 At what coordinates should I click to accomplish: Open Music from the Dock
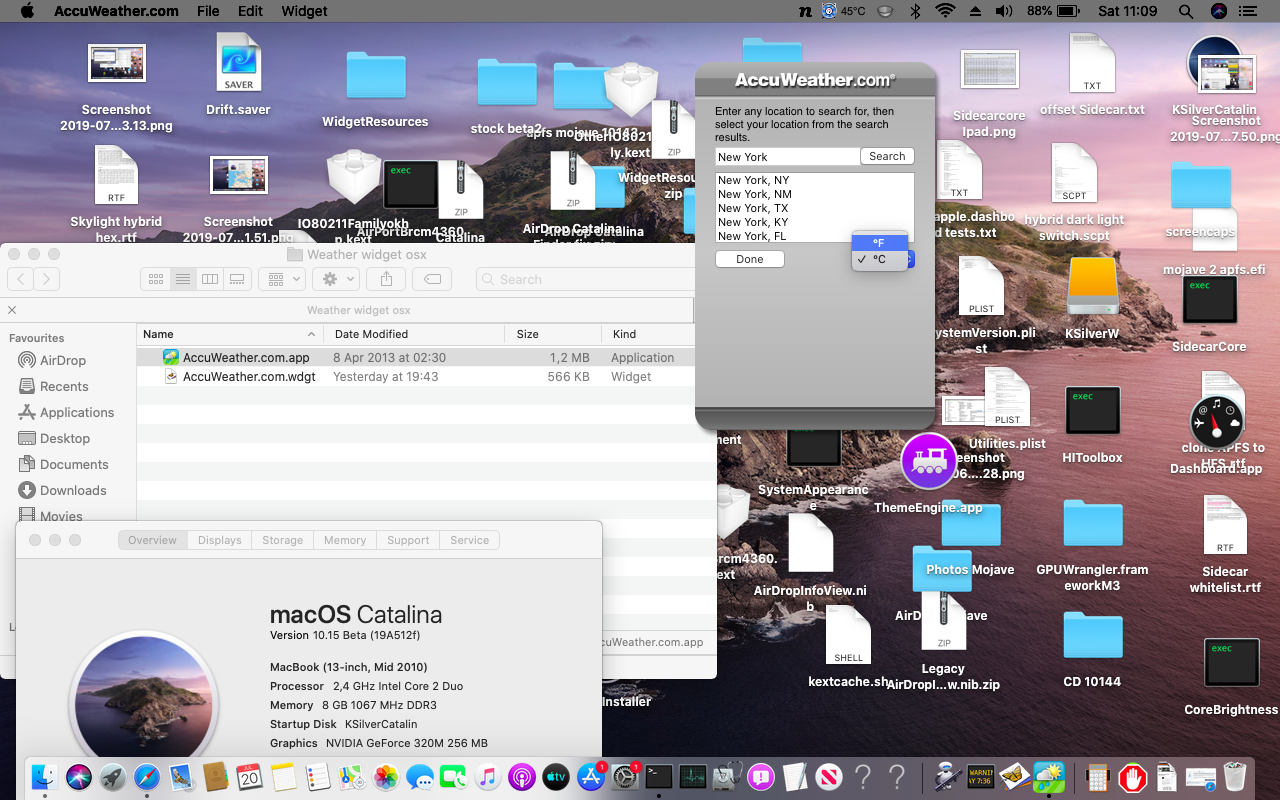(487, 776)
